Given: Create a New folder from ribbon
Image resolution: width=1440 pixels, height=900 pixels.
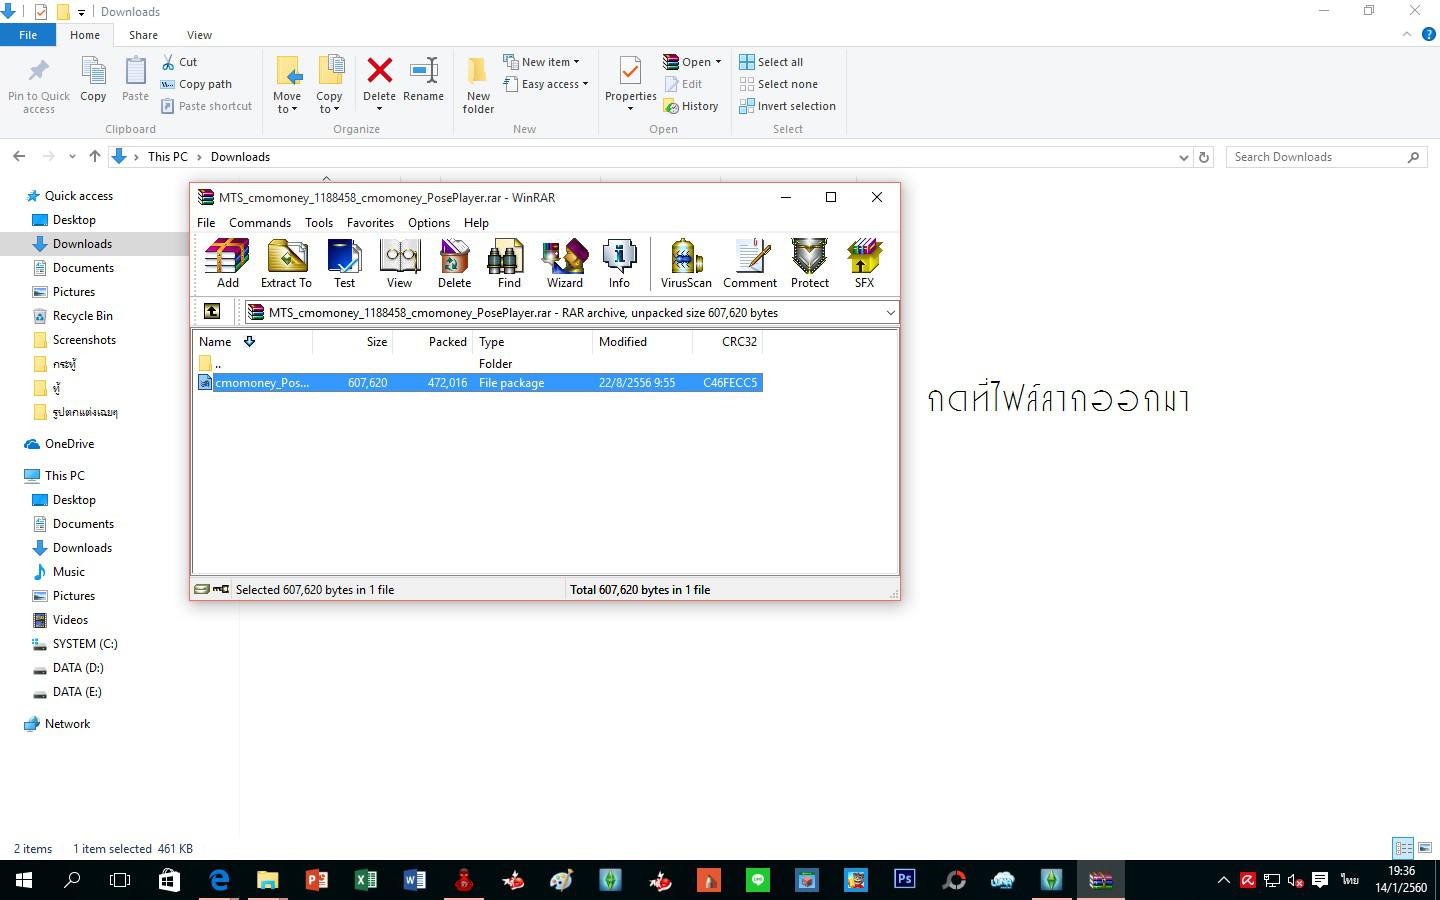Looking at the screenshot, I should 478,85.
